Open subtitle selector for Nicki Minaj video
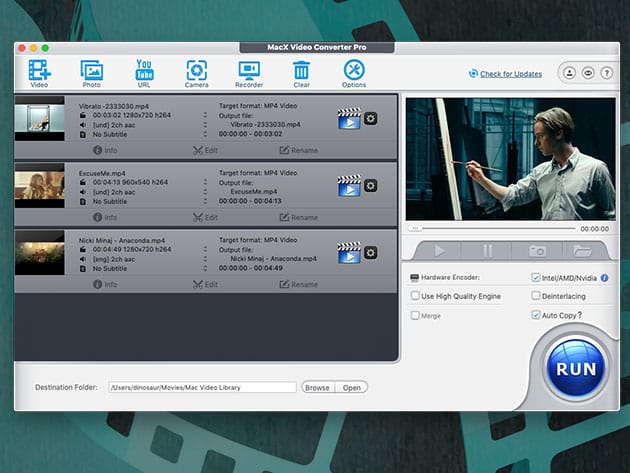The width and height of the screenshot is (630, 473). click(205, 267)
